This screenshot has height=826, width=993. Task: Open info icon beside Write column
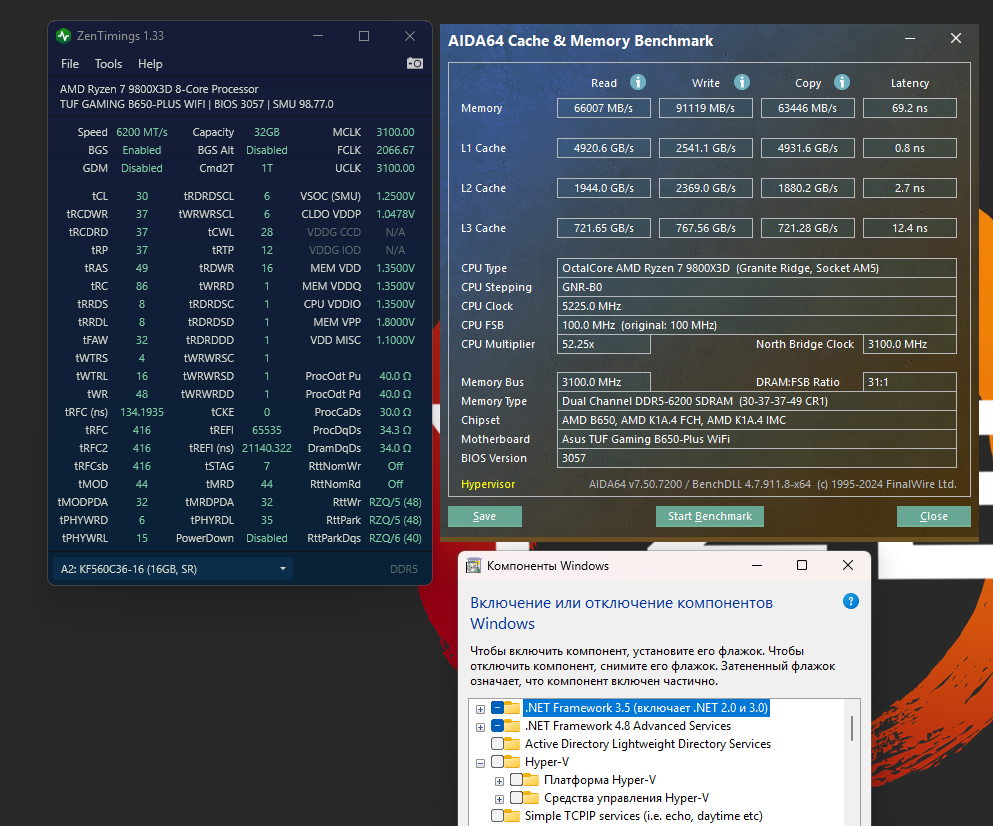[742, 82]
